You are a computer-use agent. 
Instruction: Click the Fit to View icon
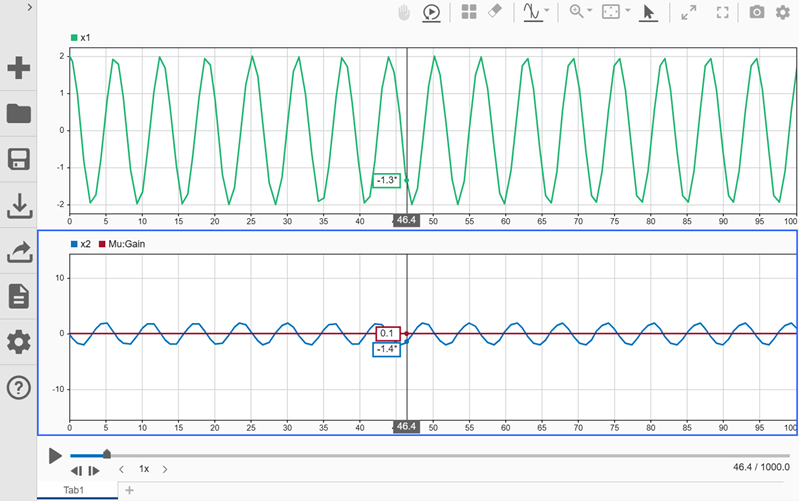click(610, 12)
